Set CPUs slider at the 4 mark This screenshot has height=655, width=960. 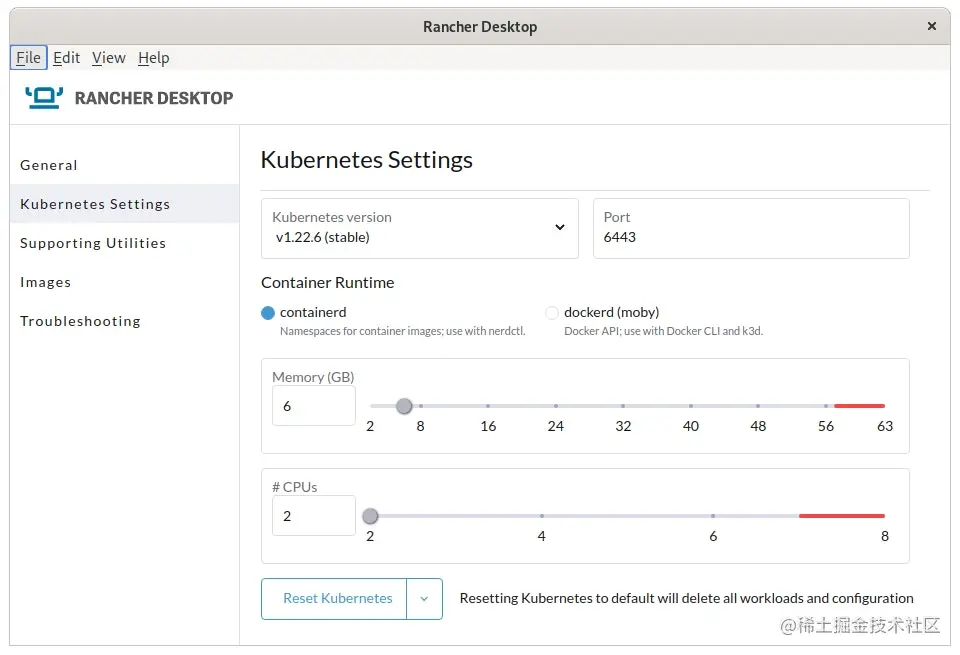pyautogui.click(x=541, y=516)
